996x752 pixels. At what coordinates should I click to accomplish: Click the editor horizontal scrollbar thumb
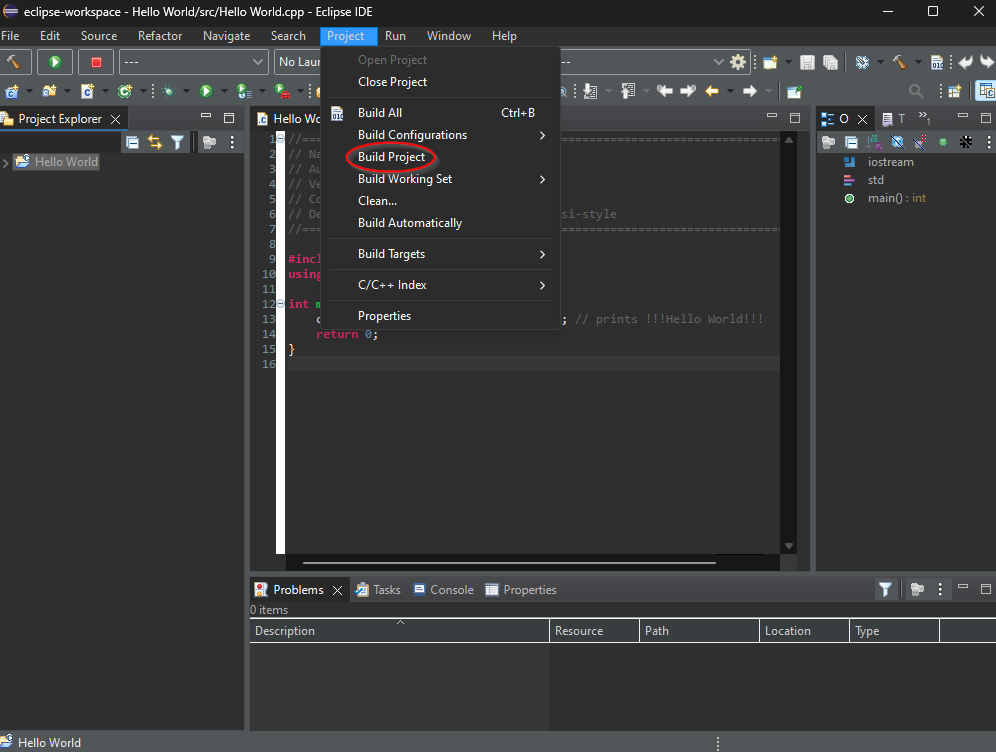pos(509,563)
